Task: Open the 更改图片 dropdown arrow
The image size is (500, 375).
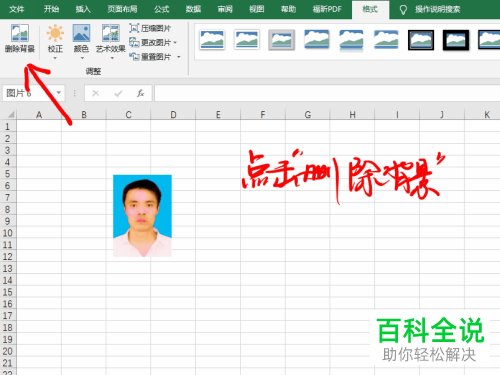Action: [x=175, y=43]
